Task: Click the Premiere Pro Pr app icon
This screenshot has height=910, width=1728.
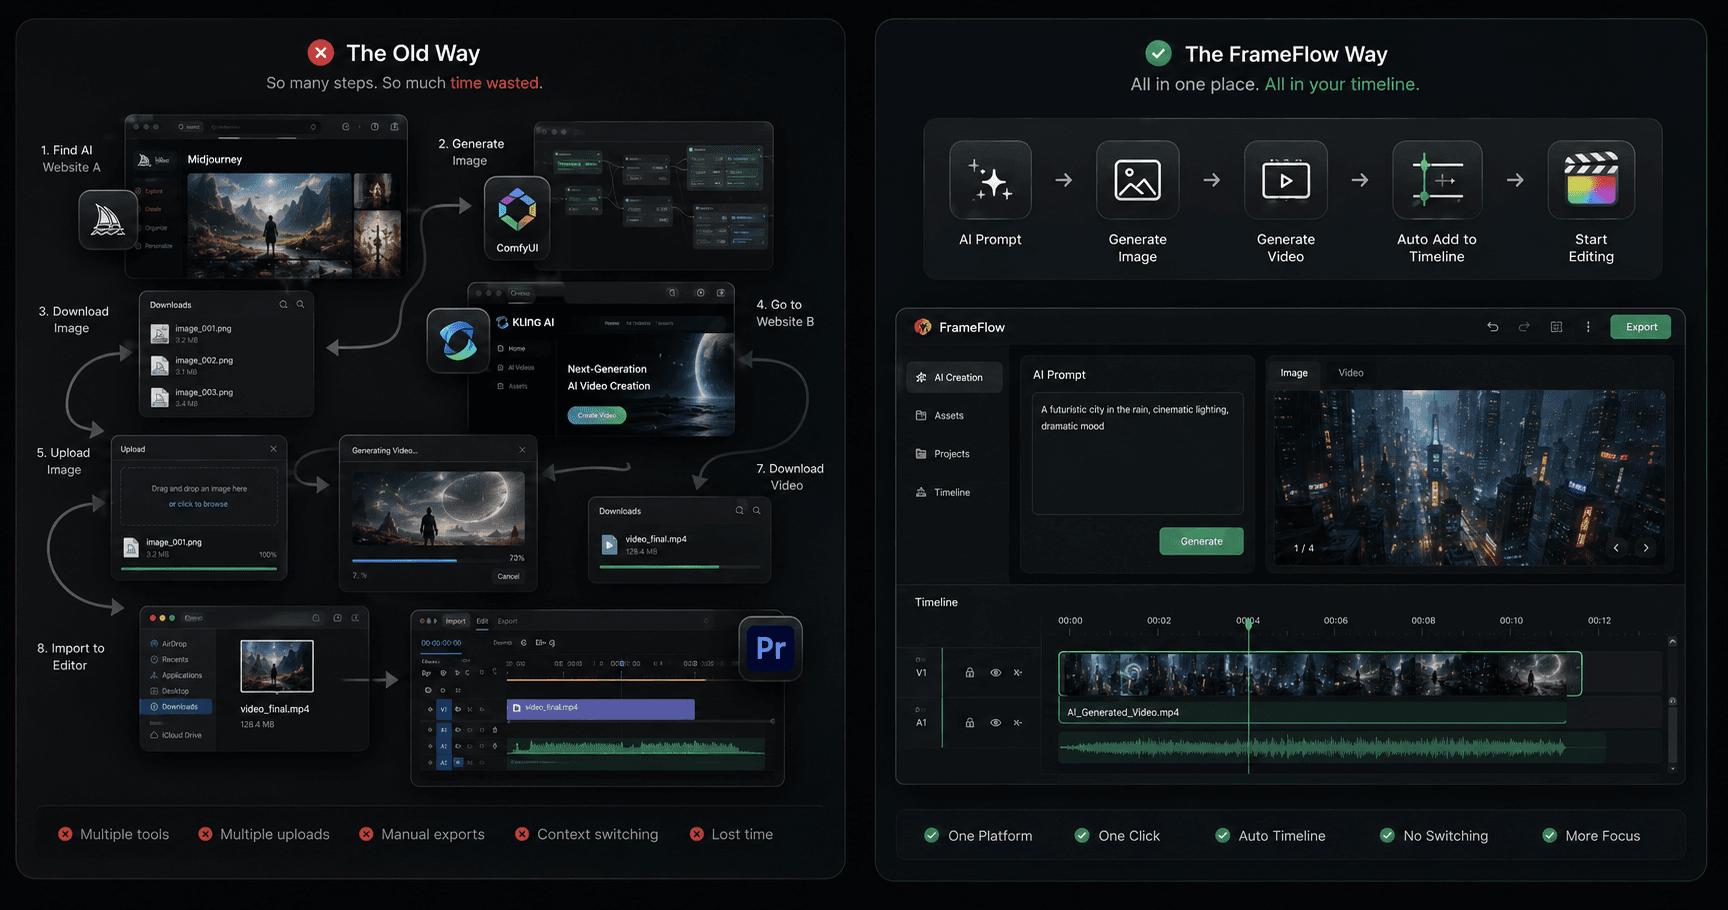Action: (x=770, y=648)
